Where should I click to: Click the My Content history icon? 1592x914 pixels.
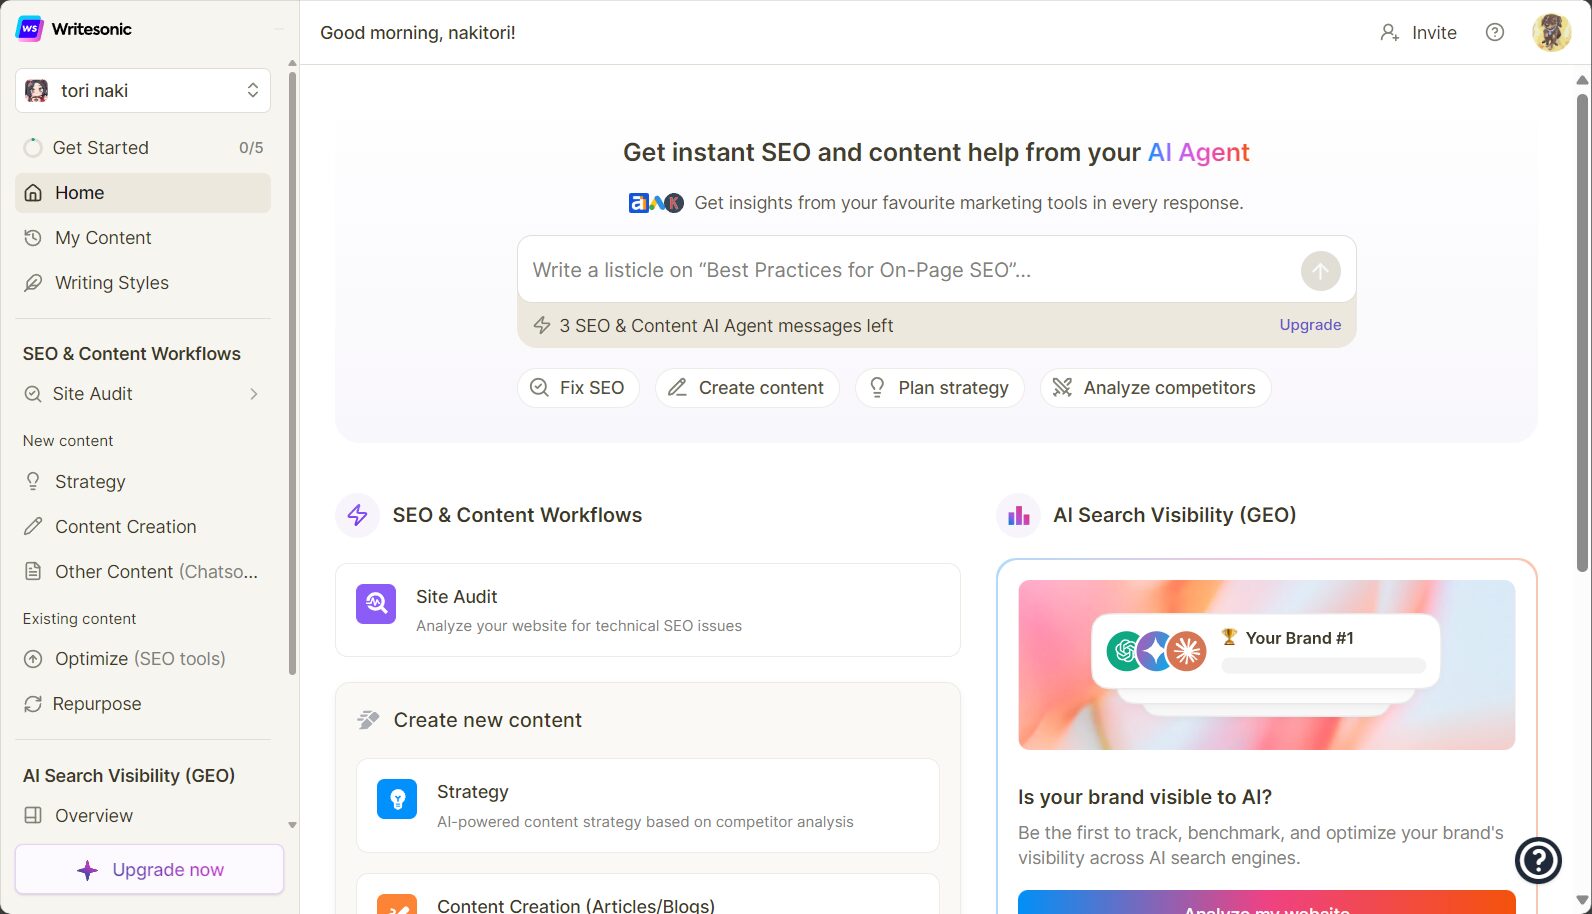[x=33, y=238]
